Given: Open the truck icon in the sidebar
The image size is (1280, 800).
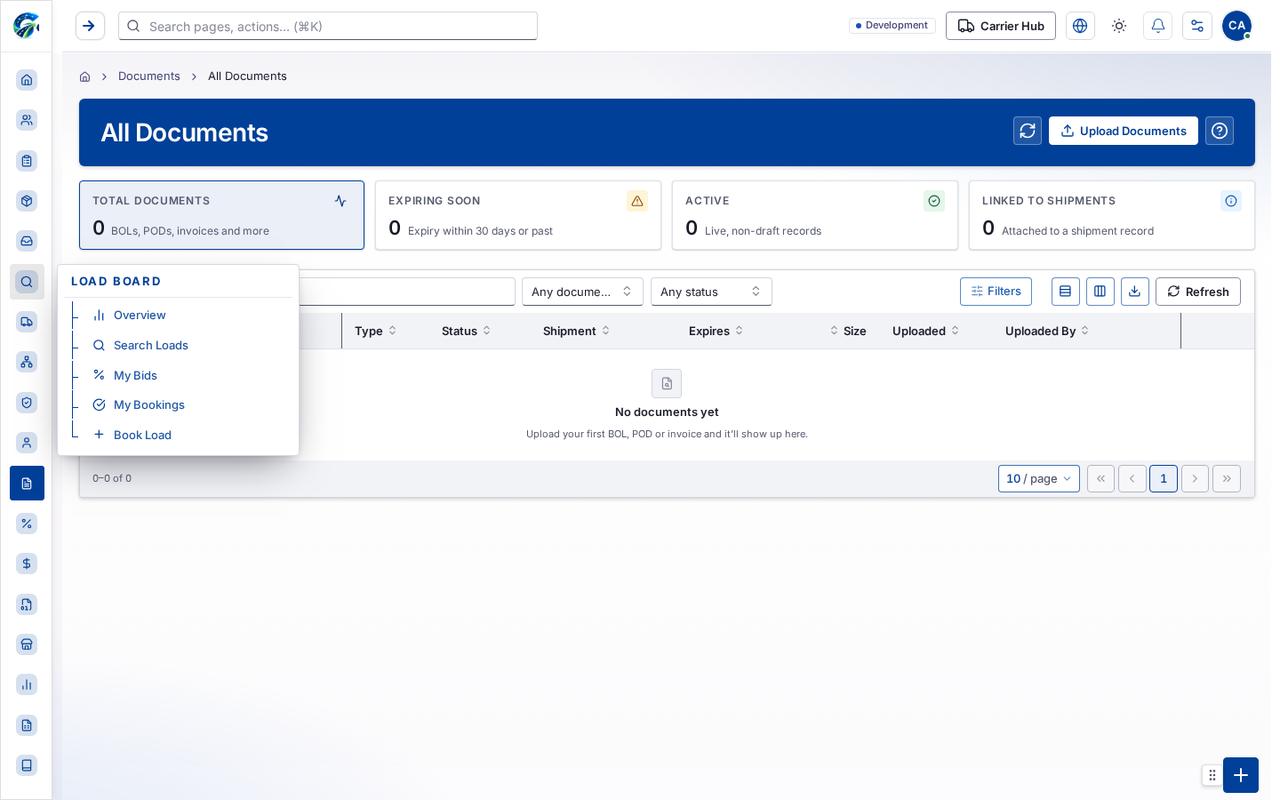Looking at the screenshot, I should click(27, 322).
